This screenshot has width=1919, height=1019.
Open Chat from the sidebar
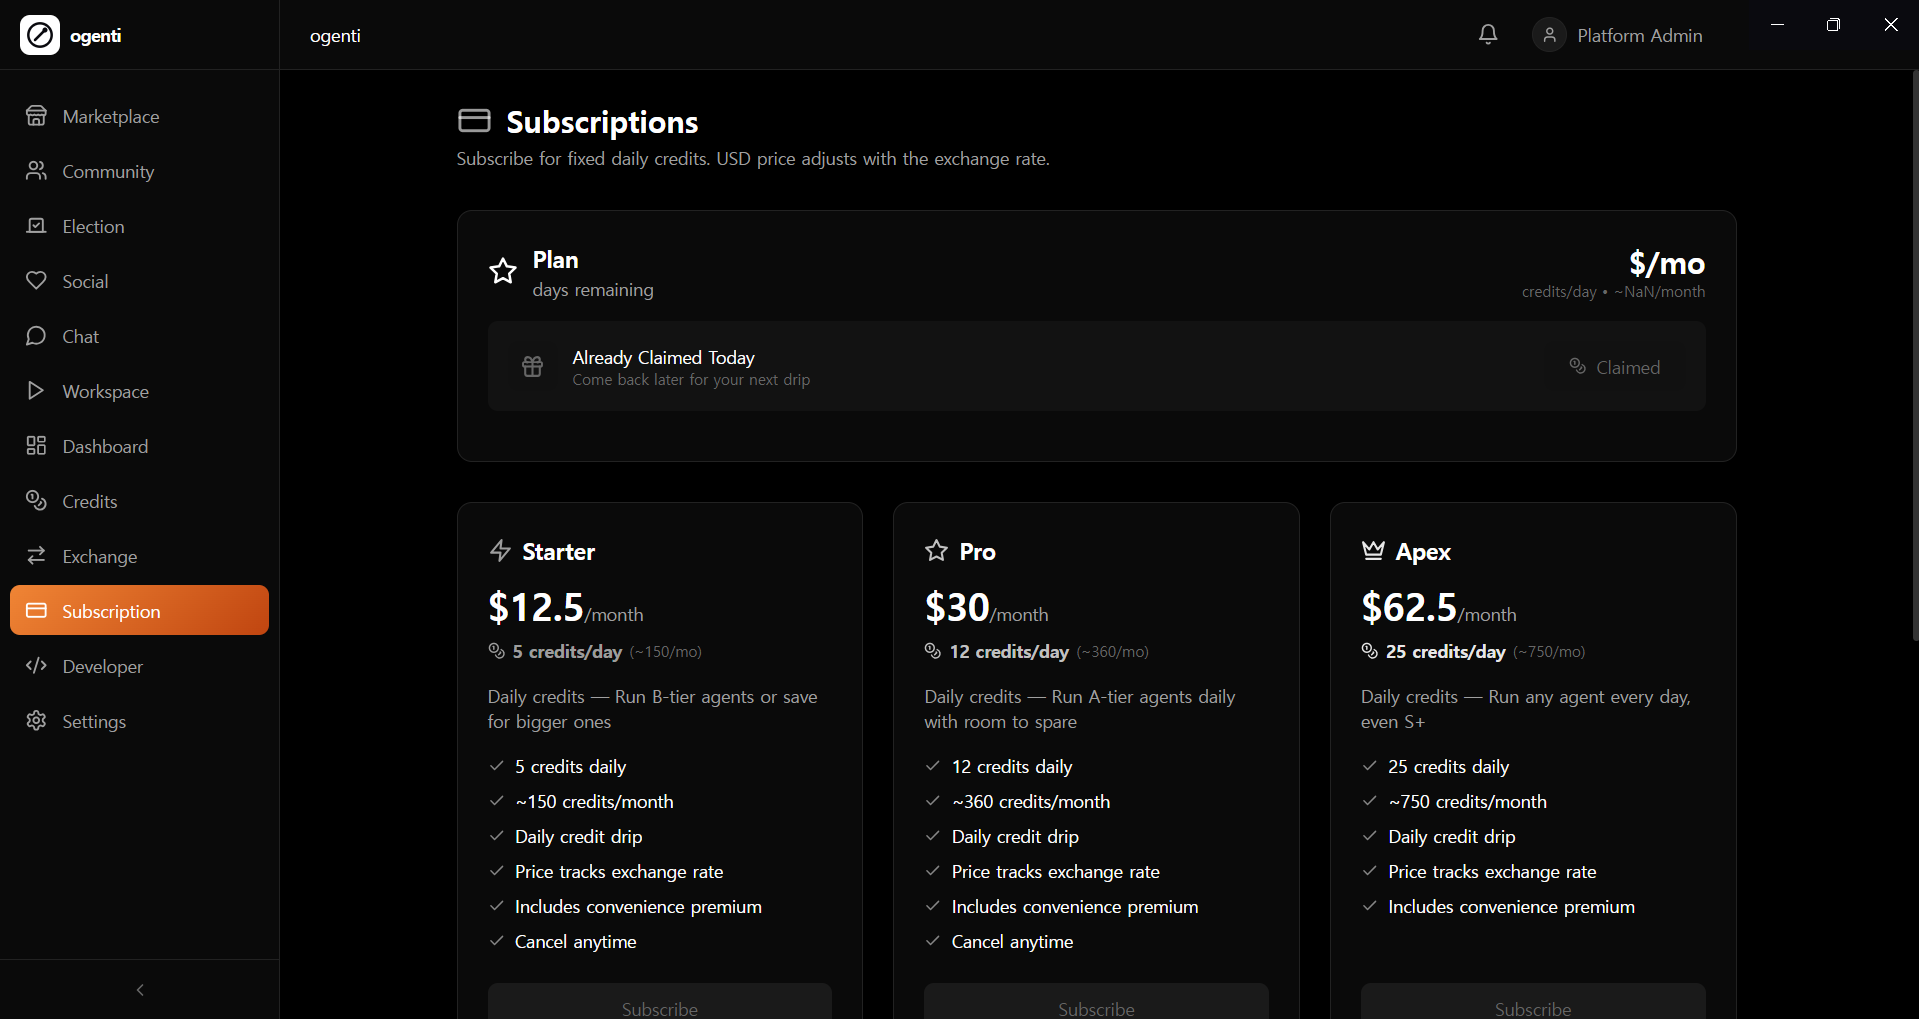pos(80,336)
